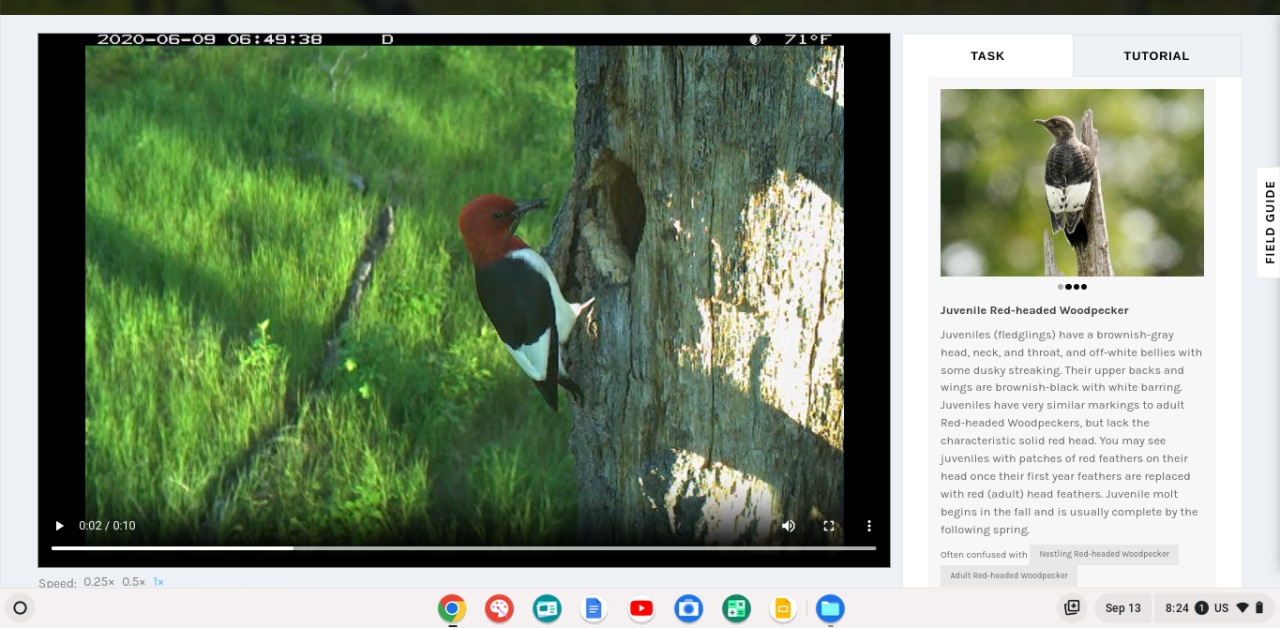Open the Files app
Screen dimensions: 1280x628
pos(830,608)
